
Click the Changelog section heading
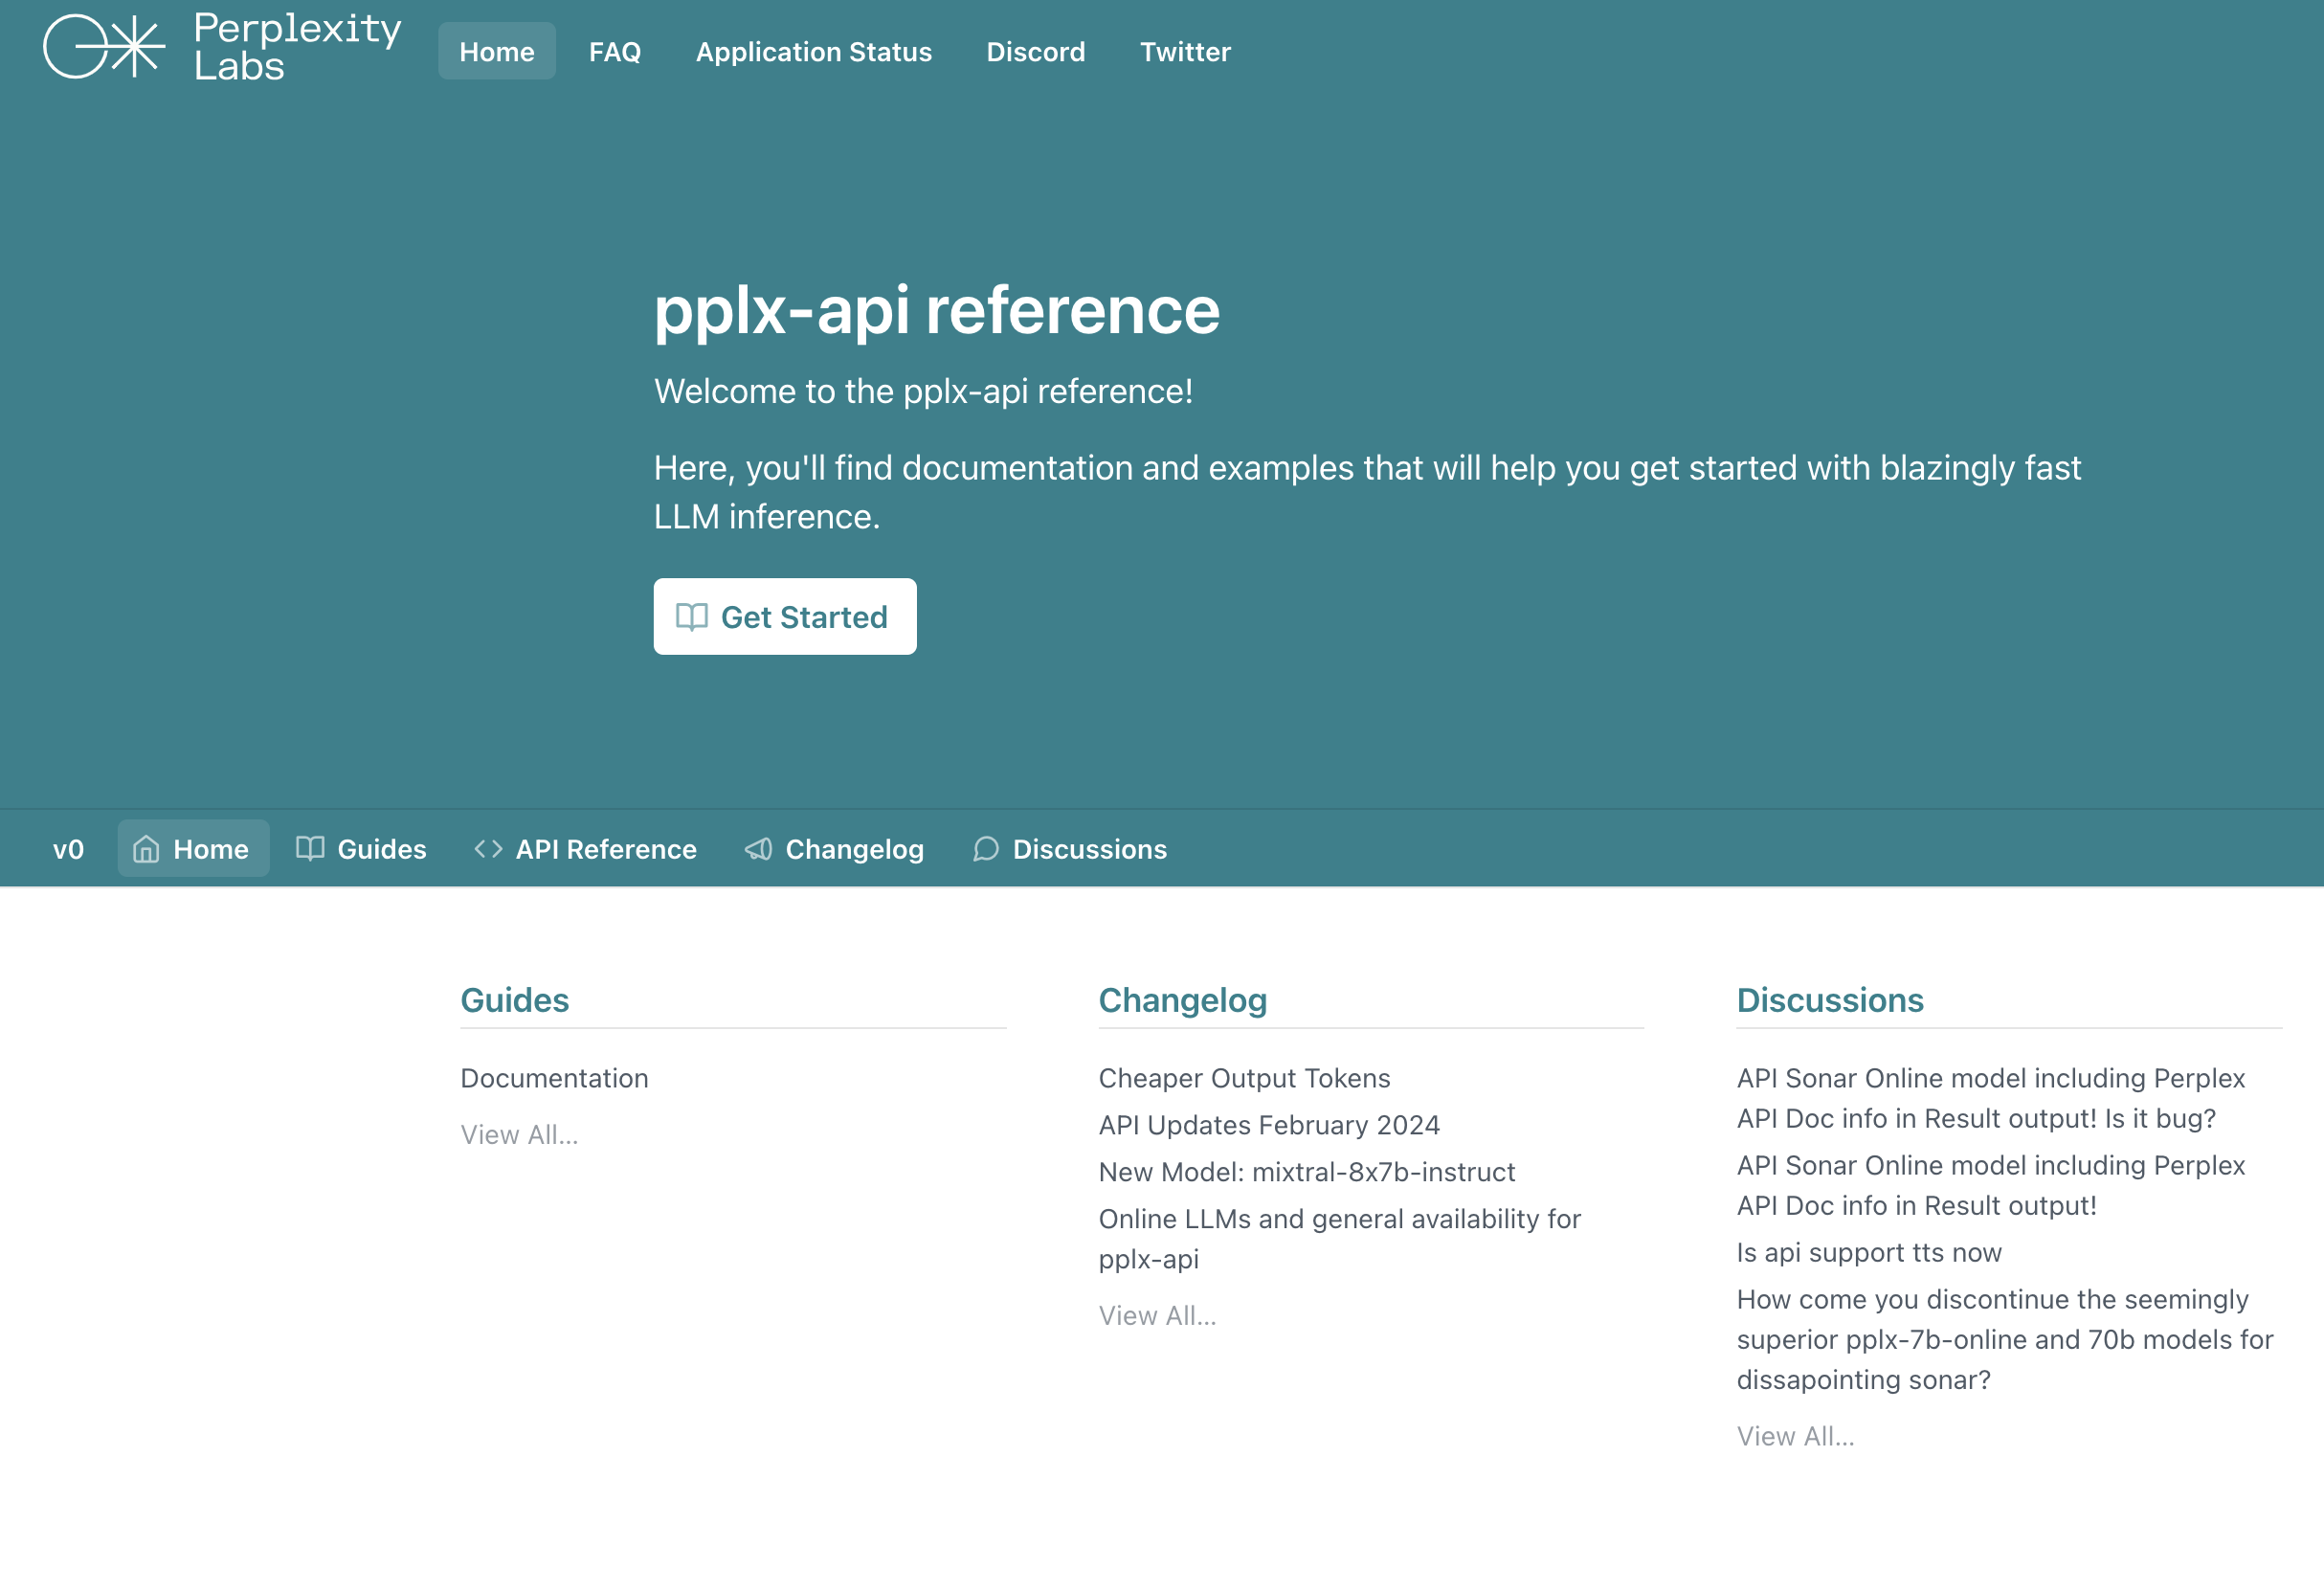(x=1183, y=1000)
